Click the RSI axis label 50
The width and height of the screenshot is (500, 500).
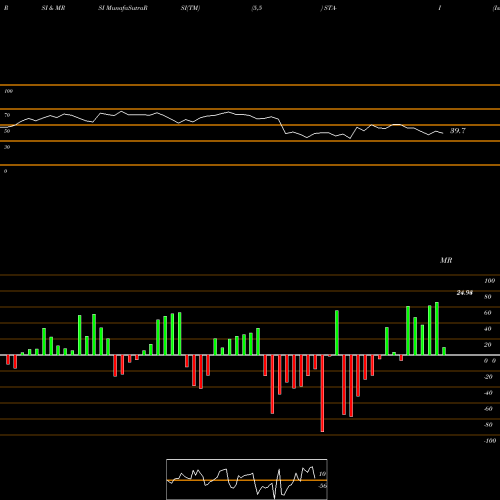click(x=7, y=131)
